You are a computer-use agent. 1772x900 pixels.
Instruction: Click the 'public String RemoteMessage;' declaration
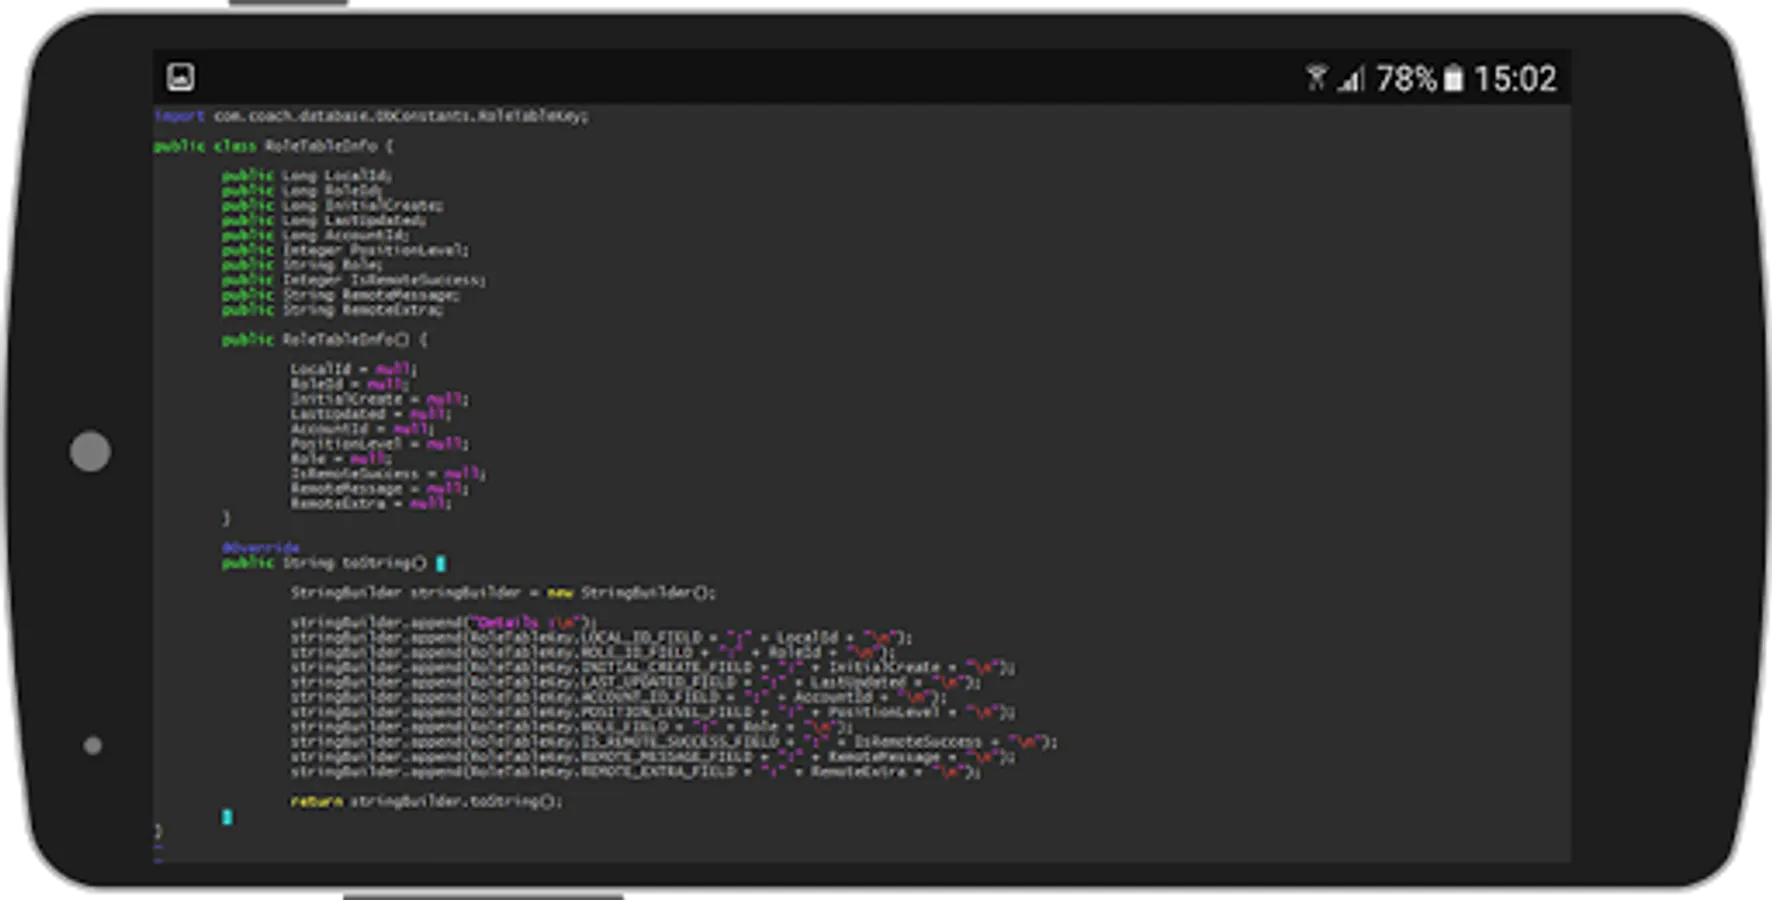(341, 295)
